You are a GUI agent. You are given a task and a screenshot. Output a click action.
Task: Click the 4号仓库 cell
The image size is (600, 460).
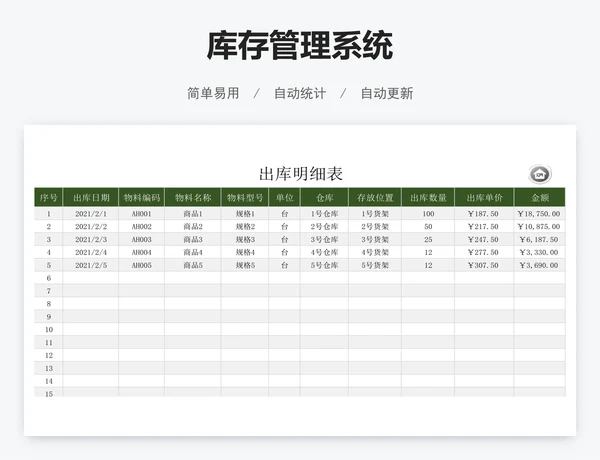pyautogui.click(x=324, y=252)
